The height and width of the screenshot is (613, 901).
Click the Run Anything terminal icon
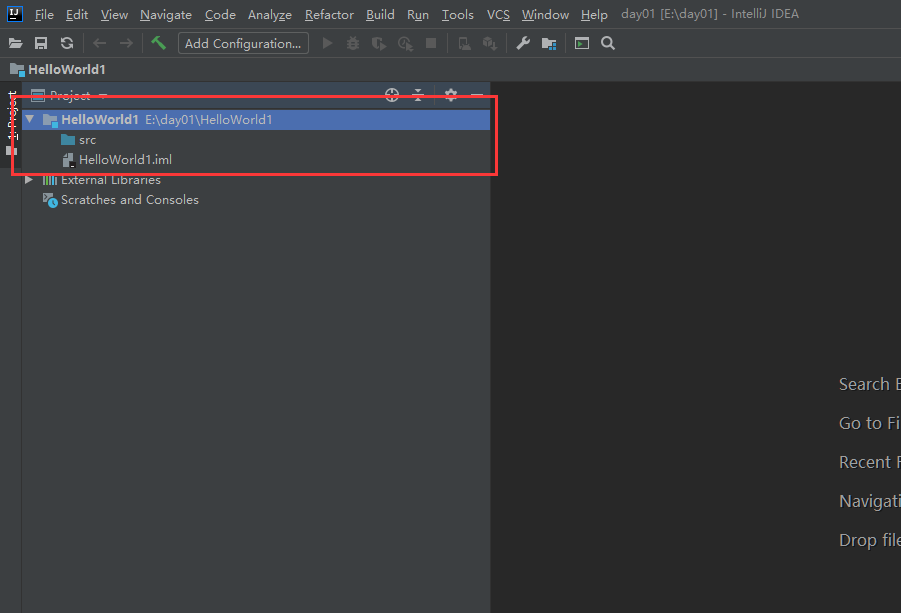click(582, 43)
